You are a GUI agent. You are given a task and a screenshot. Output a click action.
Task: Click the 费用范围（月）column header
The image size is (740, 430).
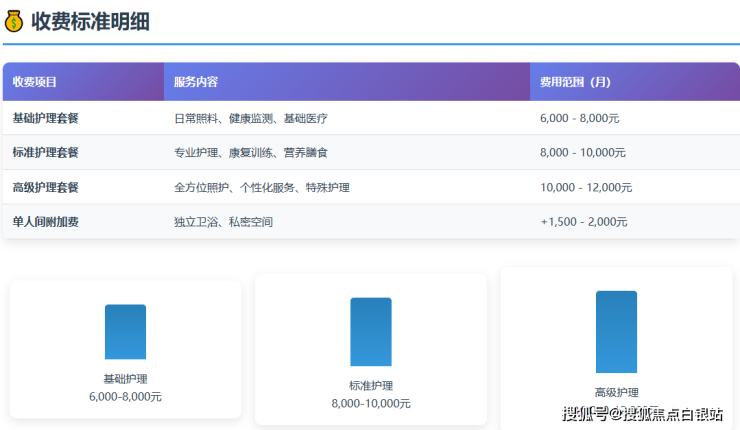click(x=575, y=82)
